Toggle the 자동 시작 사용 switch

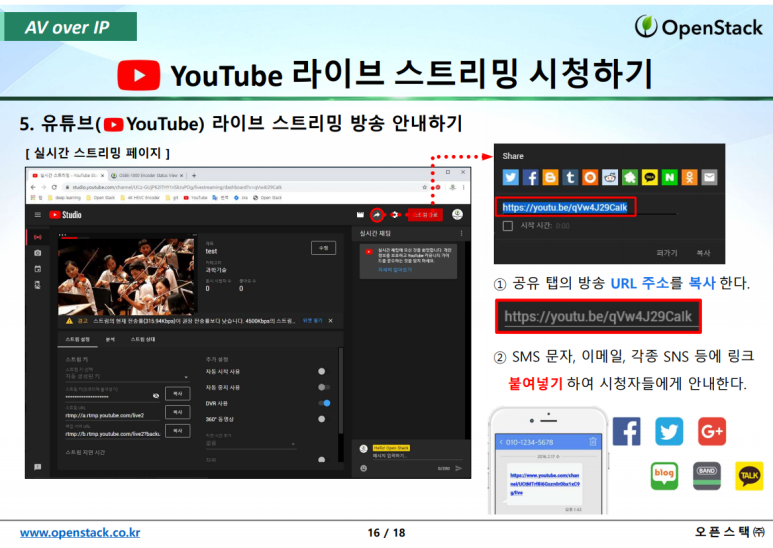pos(323,371)
